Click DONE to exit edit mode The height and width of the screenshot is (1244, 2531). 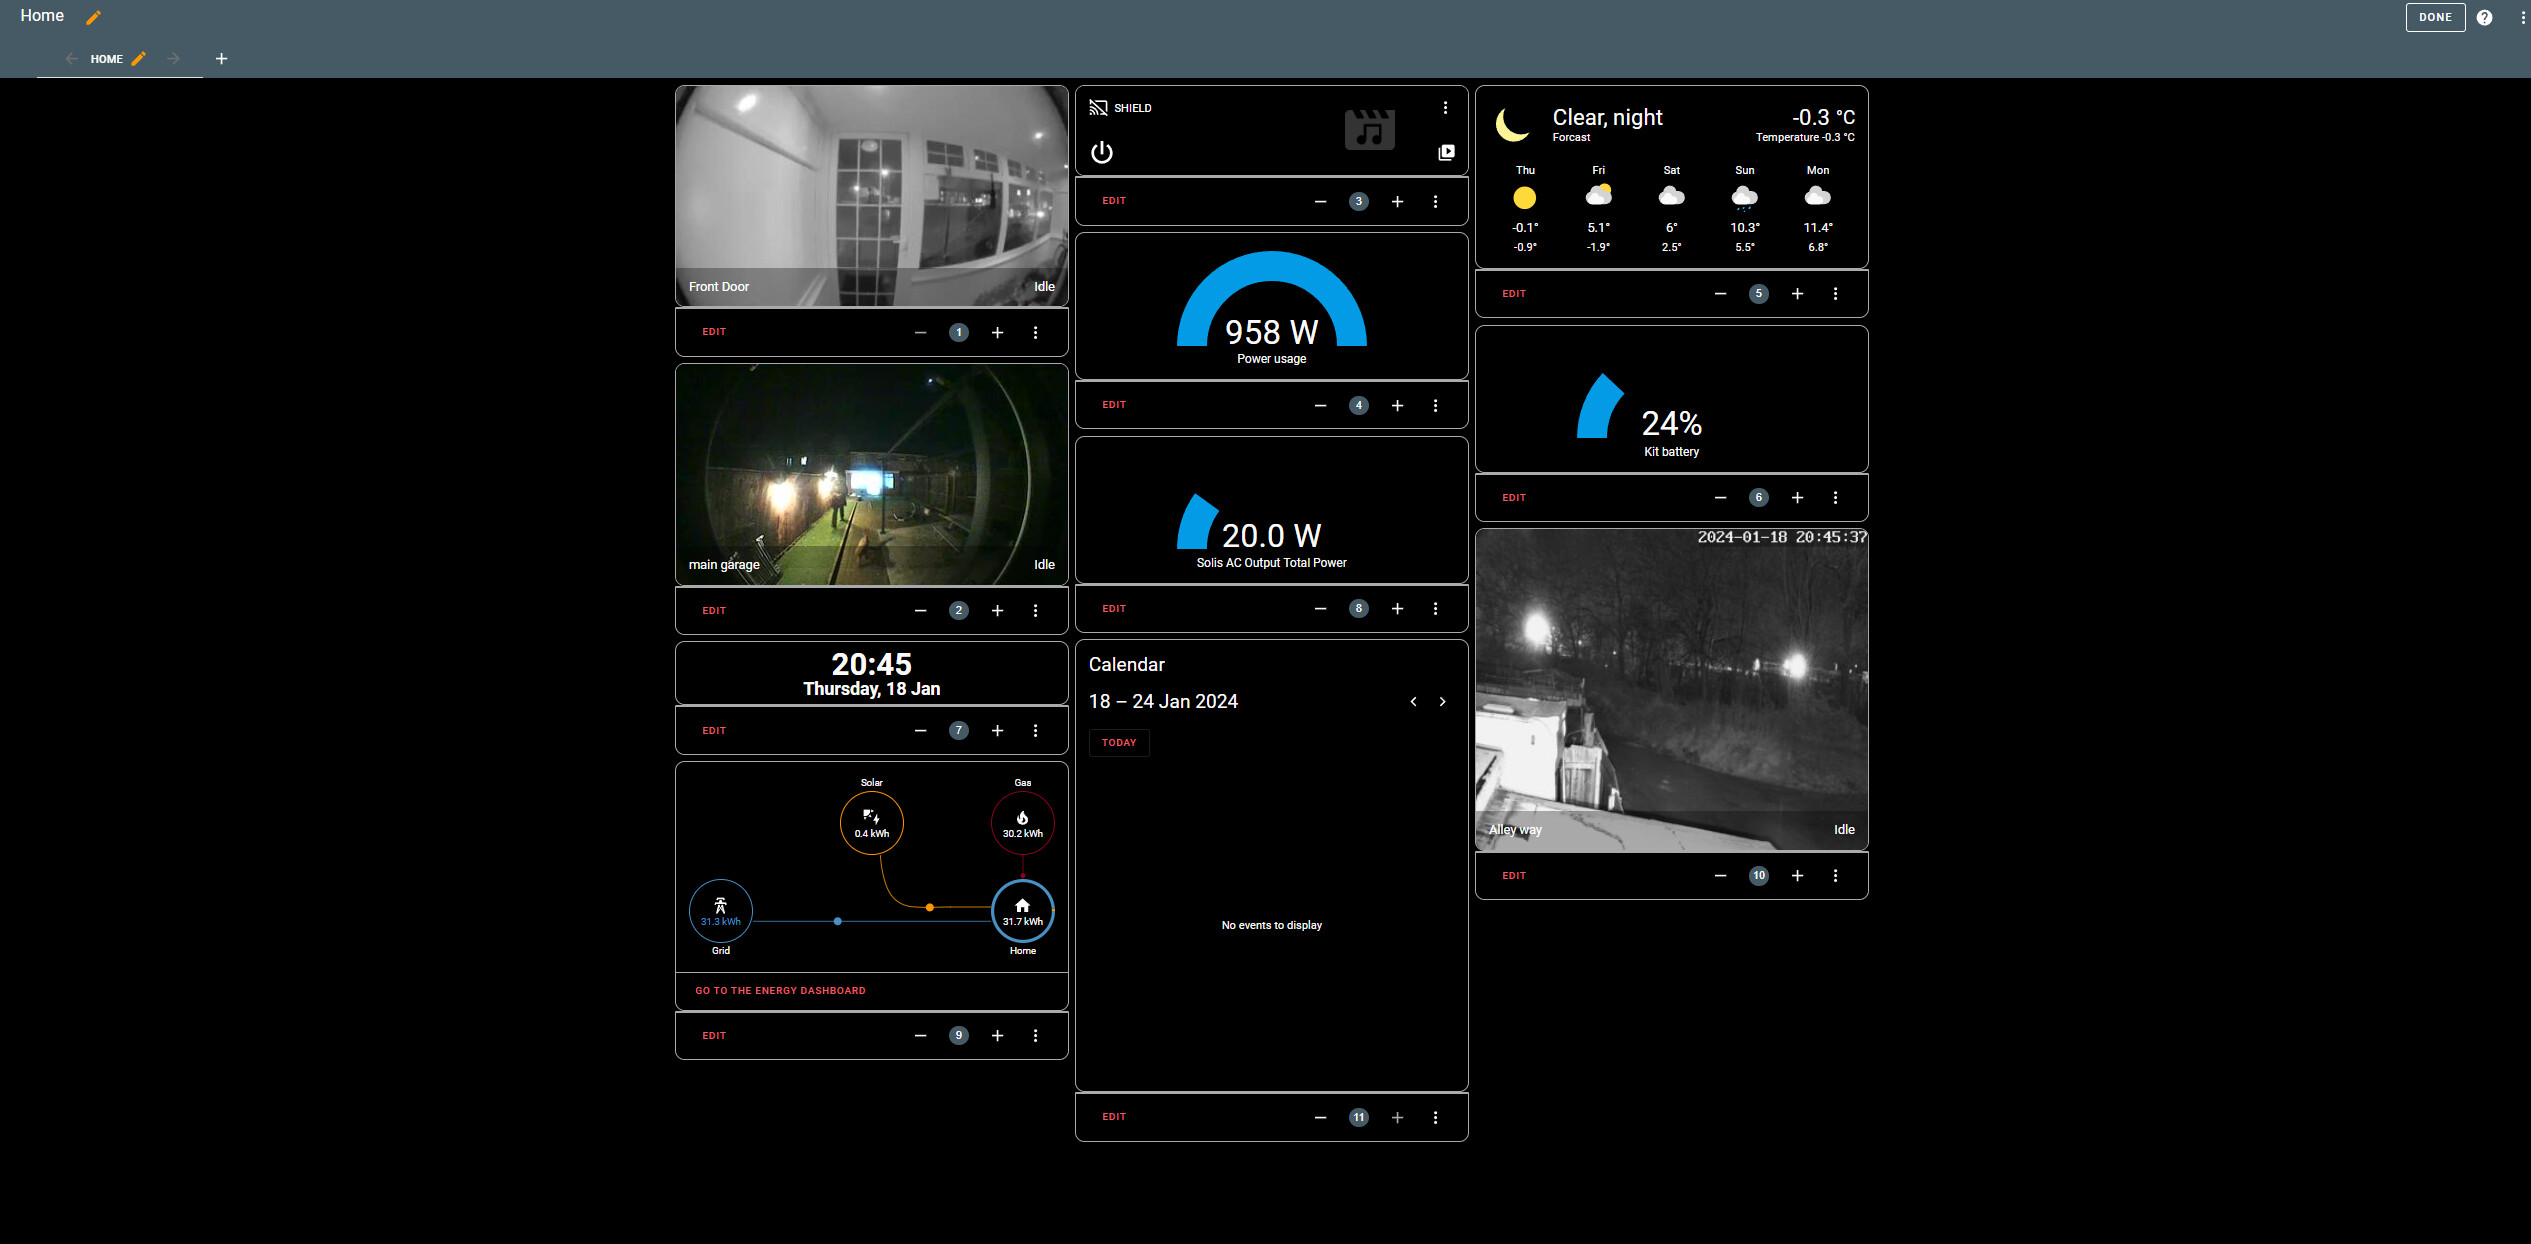[x=2435, y=17]
